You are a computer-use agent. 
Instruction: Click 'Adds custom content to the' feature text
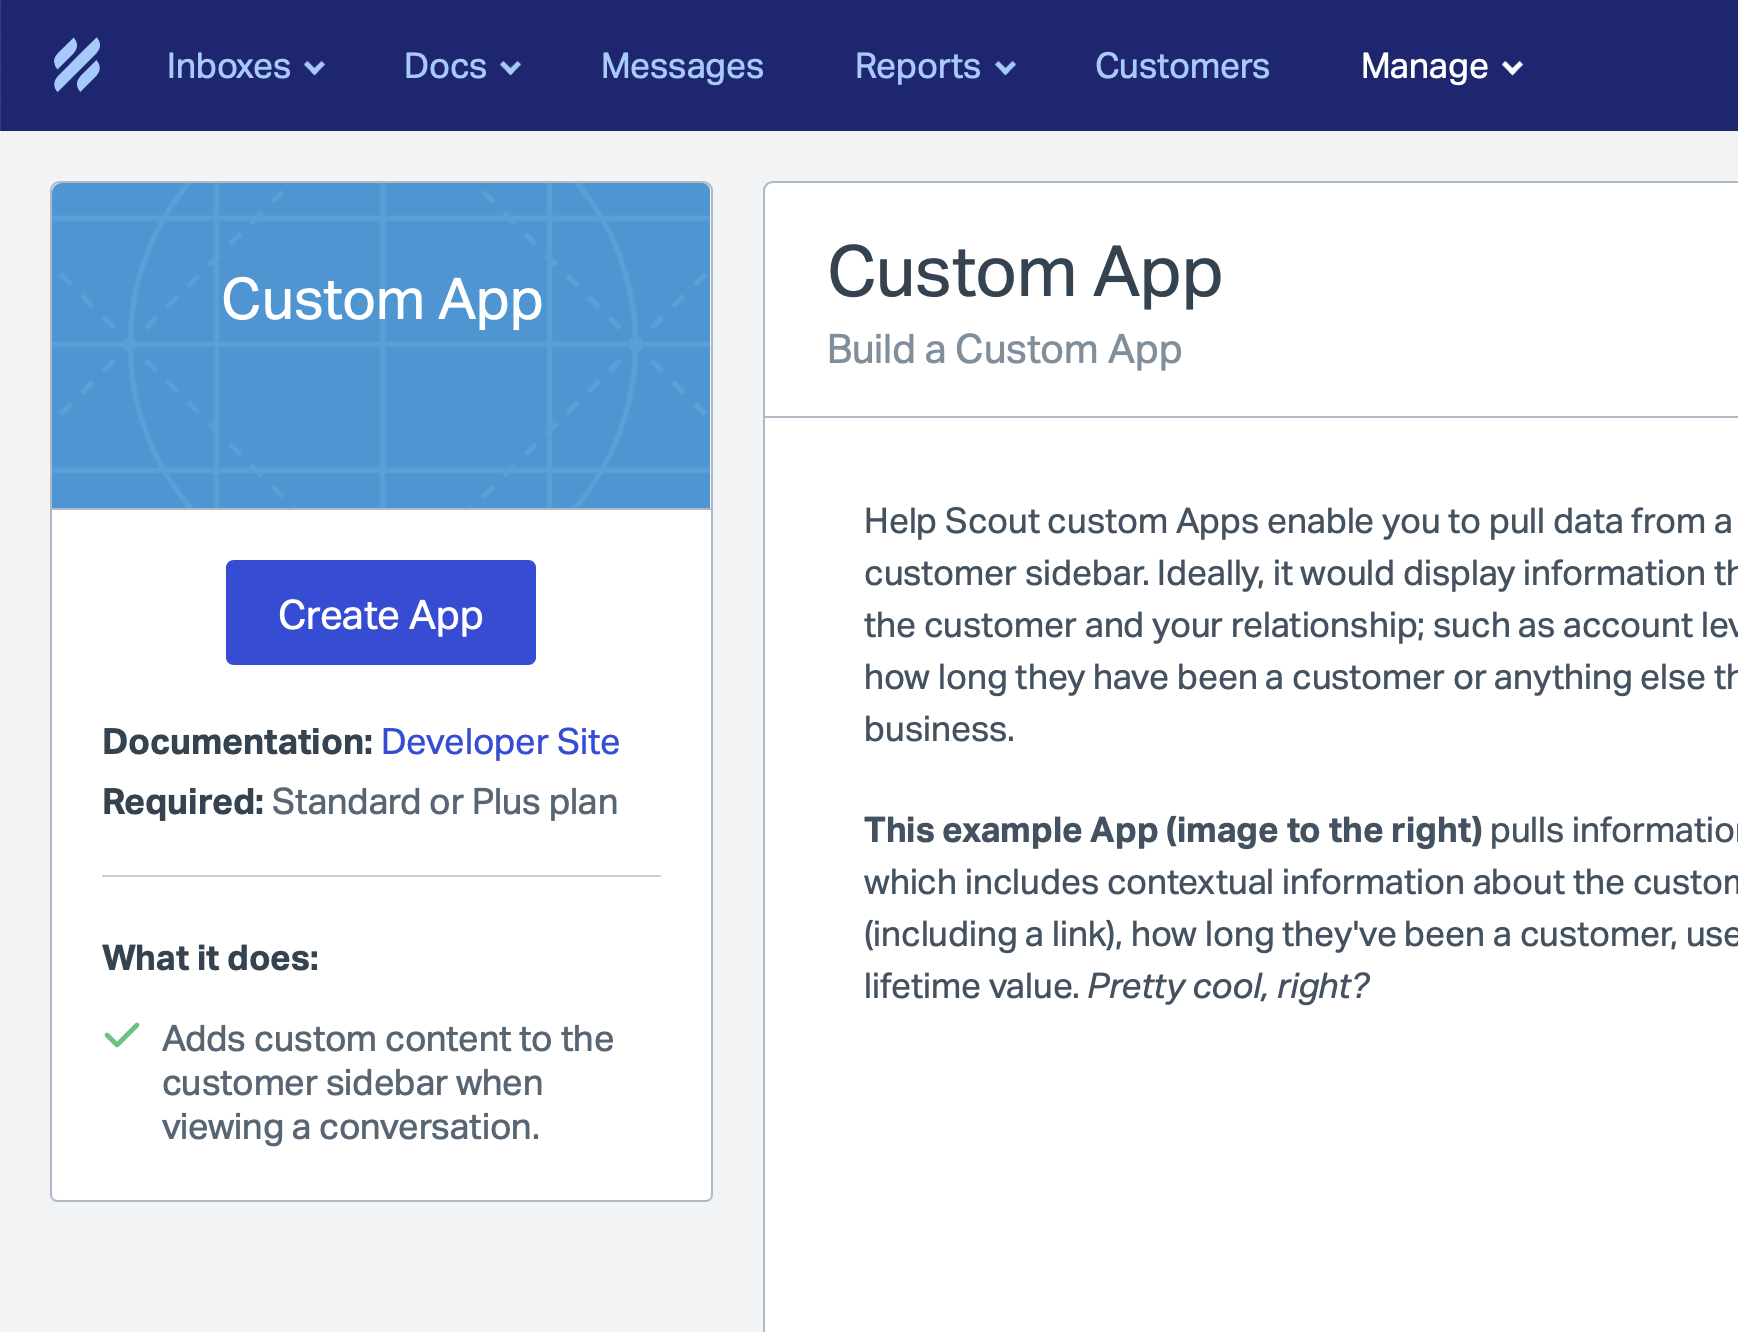[x=388, y=1039]
